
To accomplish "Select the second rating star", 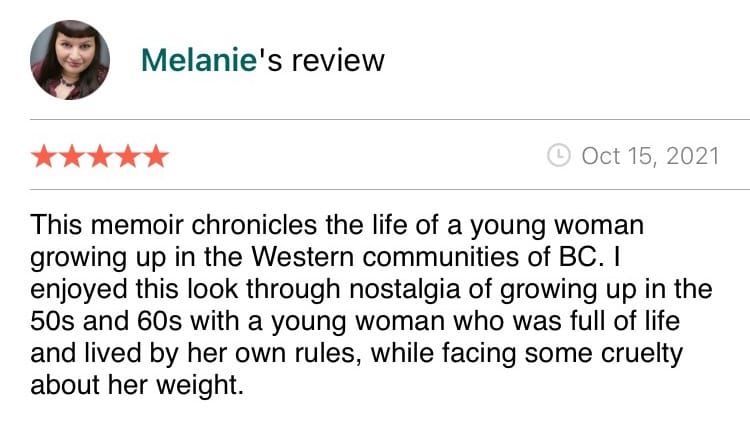I will [72, 156].
